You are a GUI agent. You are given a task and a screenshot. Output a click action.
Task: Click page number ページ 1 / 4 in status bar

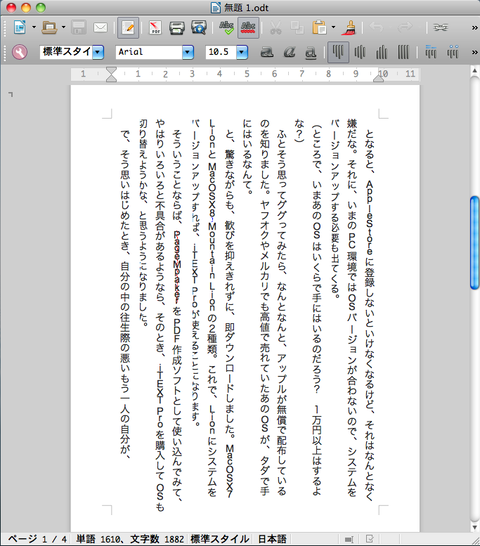(x=38, y=539)
